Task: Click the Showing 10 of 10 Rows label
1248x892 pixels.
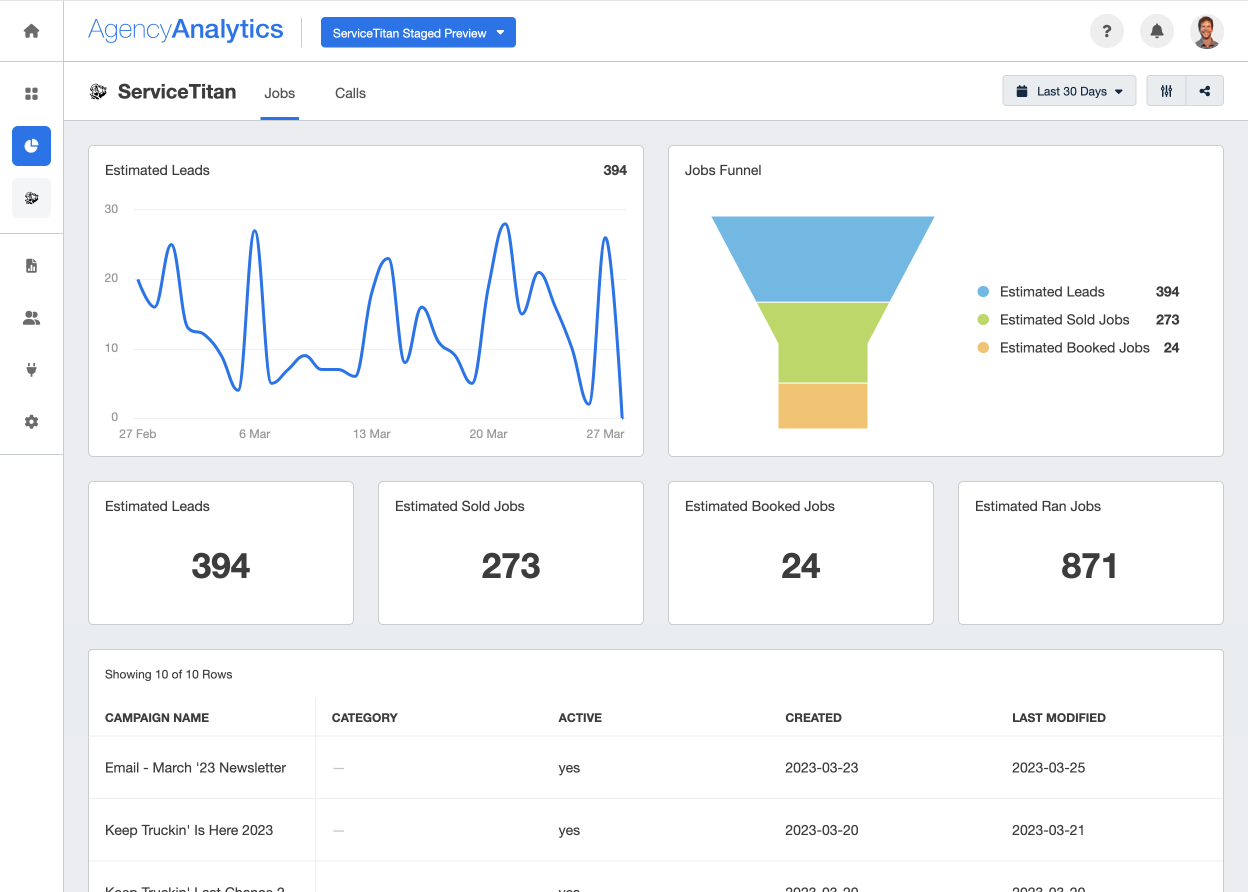Action: coord(169,674)
